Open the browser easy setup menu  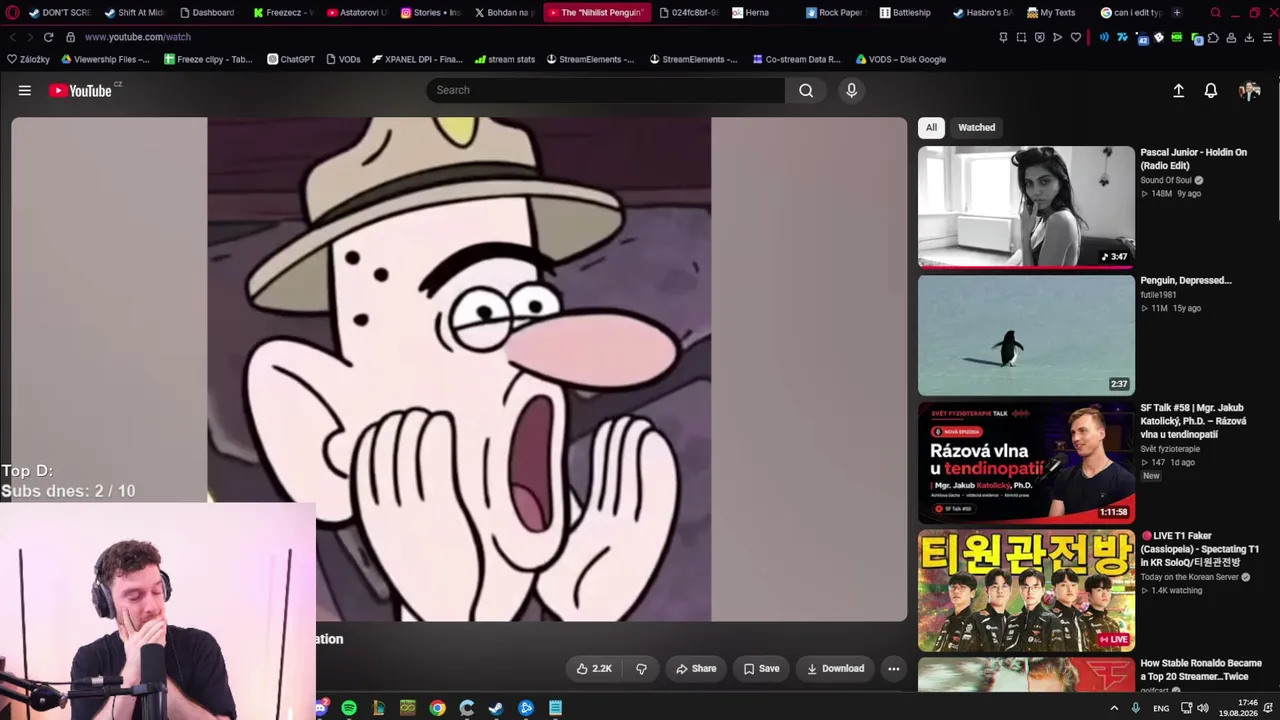coord(1268,38)
